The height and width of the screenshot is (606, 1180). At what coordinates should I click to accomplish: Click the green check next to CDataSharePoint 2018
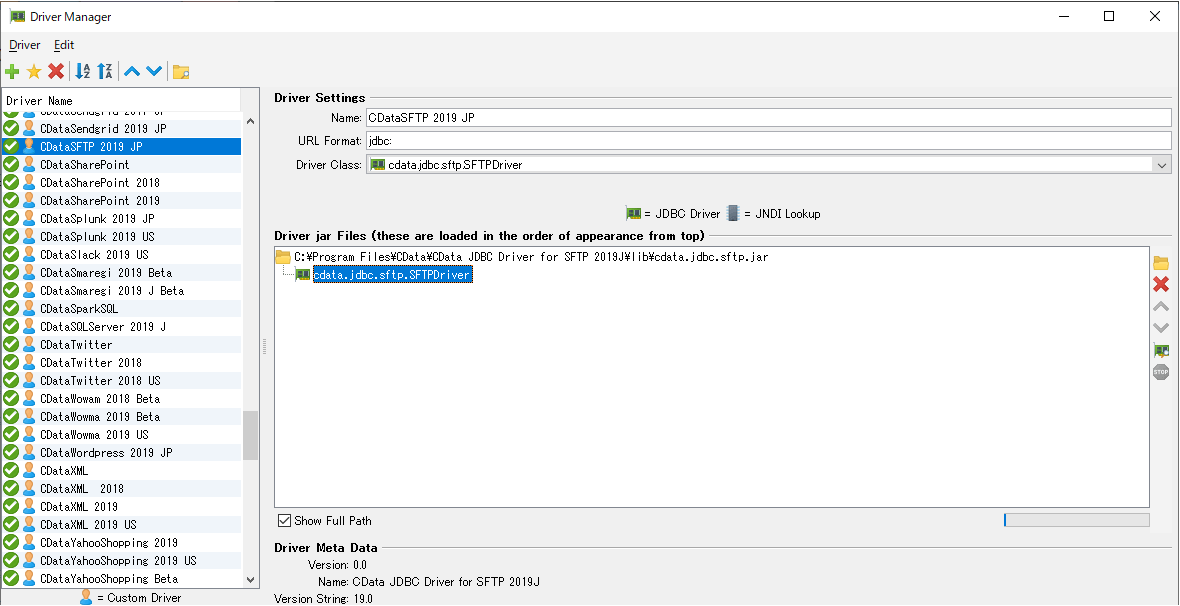click(x=11, y=182)
